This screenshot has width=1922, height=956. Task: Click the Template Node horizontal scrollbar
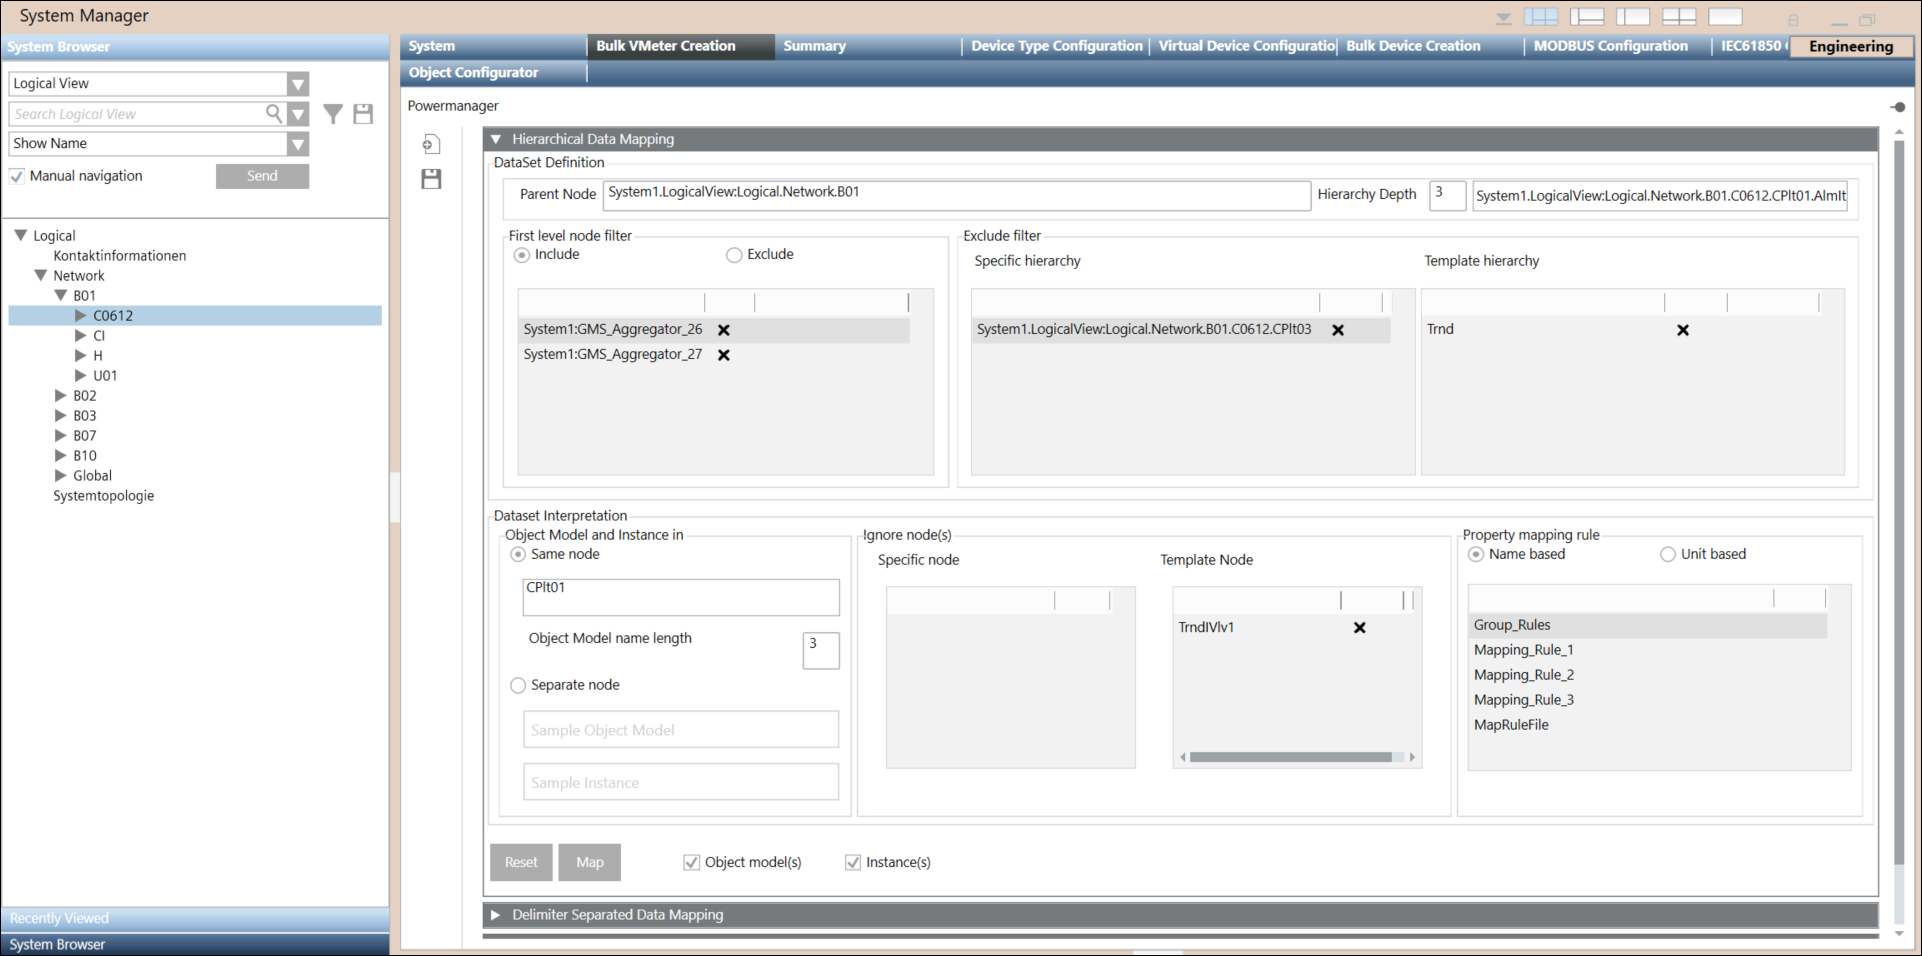point(1290,757)
